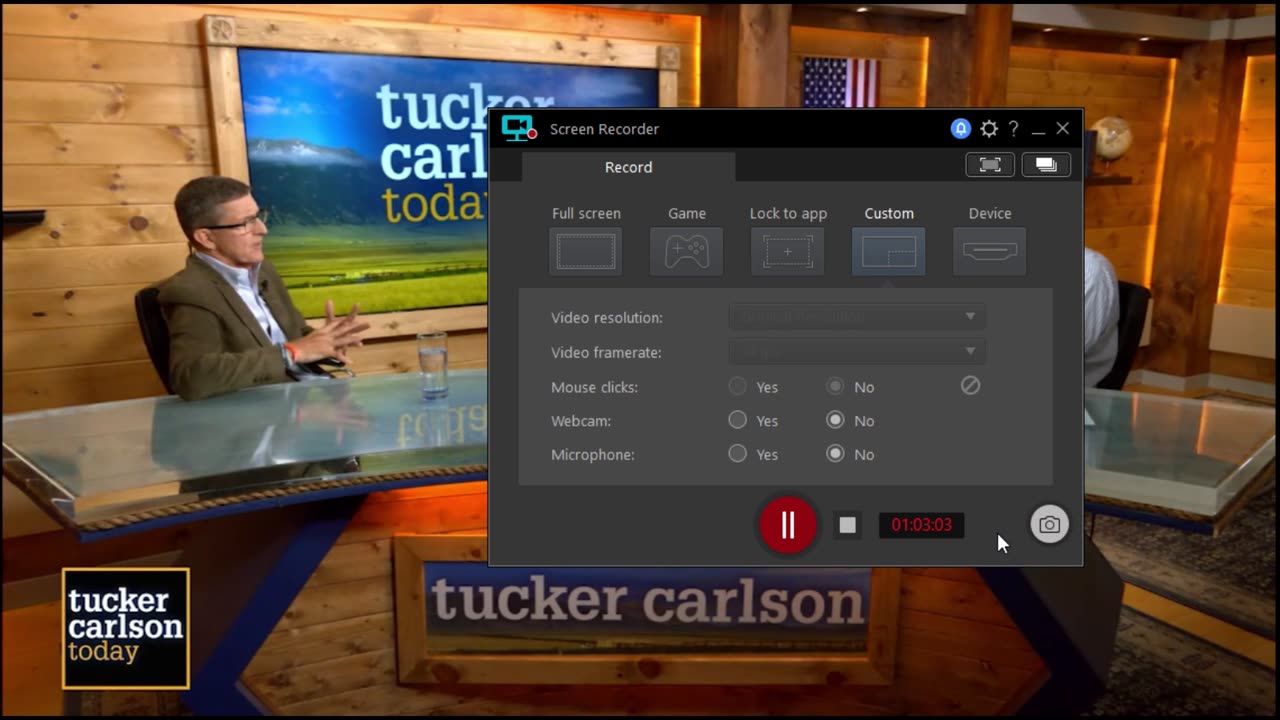The image size is (1280, 720).
Task: Click the Video framerate label
Action: pyautogui.click(x=606, y=353)
